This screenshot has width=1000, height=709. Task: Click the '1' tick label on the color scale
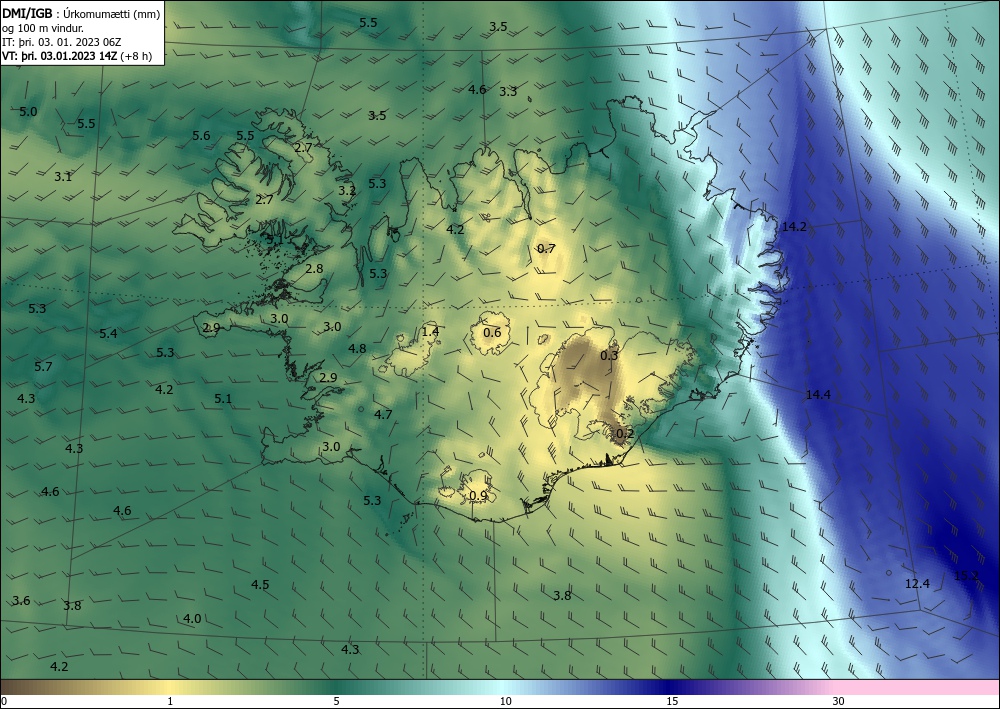pos(170,702)
